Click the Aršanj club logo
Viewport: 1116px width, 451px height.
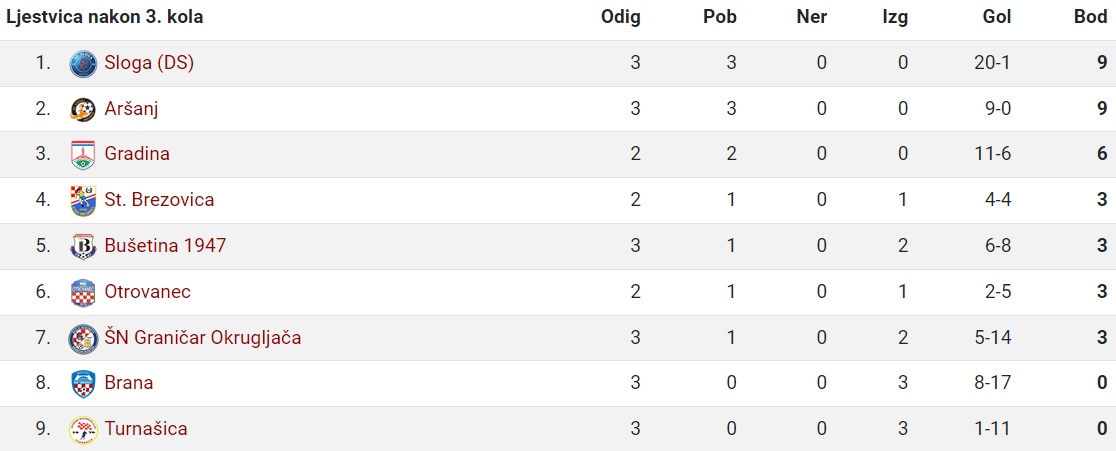[83, 109]
